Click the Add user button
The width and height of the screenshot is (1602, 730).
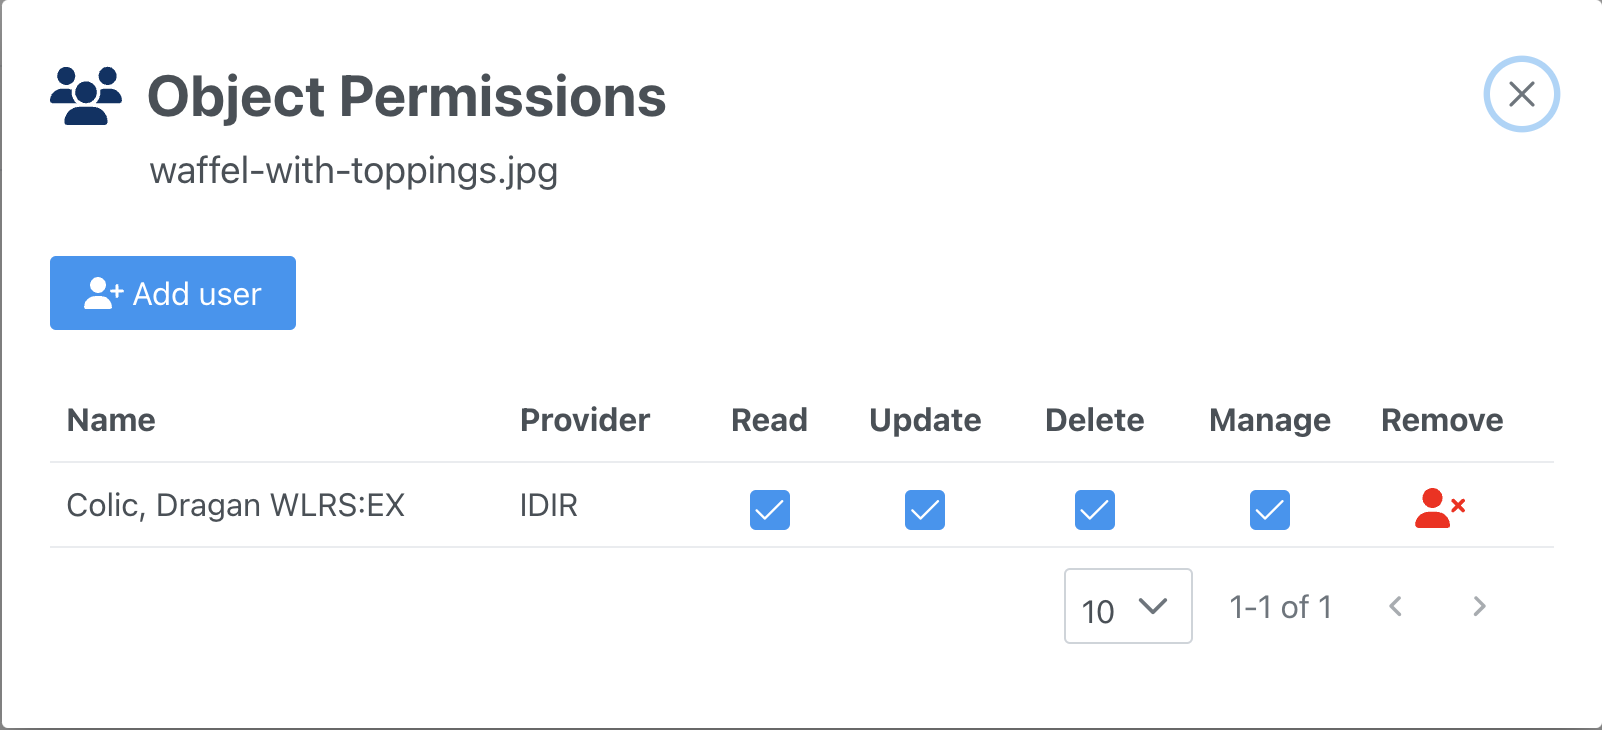[x=173, y=293]
